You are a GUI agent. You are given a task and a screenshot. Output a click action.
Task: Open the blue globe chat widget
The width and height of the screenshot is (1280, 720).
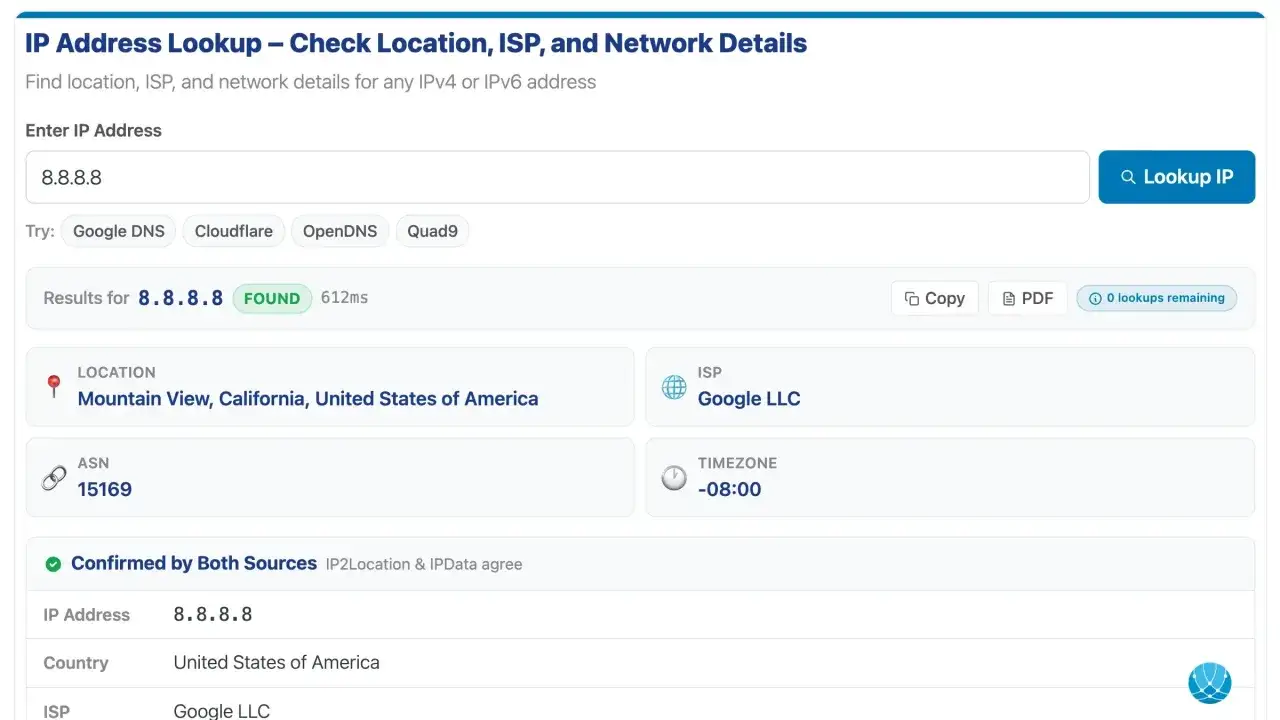(x=1209, y=683)
